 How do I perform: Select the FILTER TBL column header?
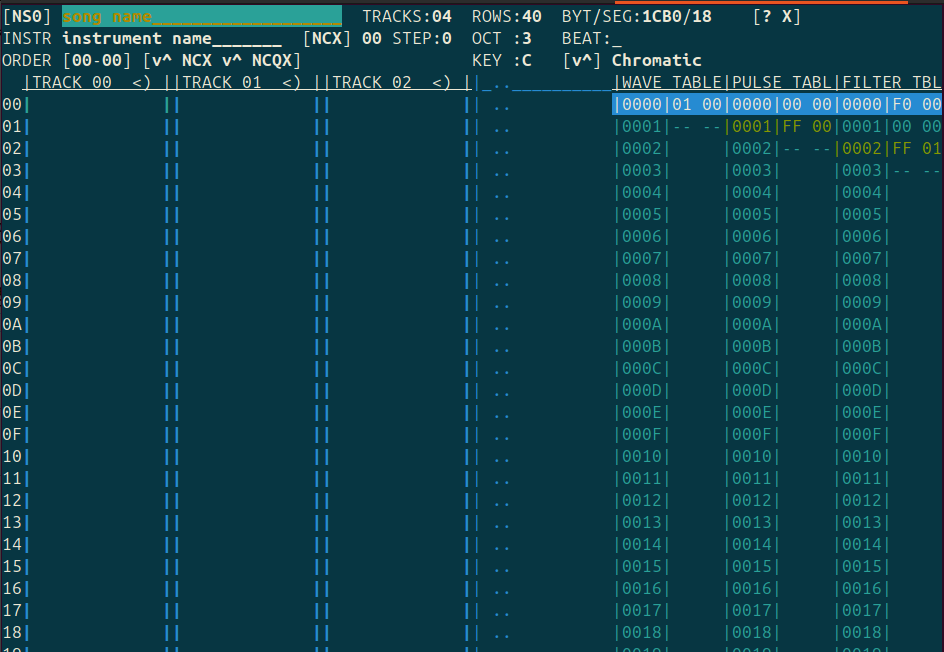coord(891,83)
